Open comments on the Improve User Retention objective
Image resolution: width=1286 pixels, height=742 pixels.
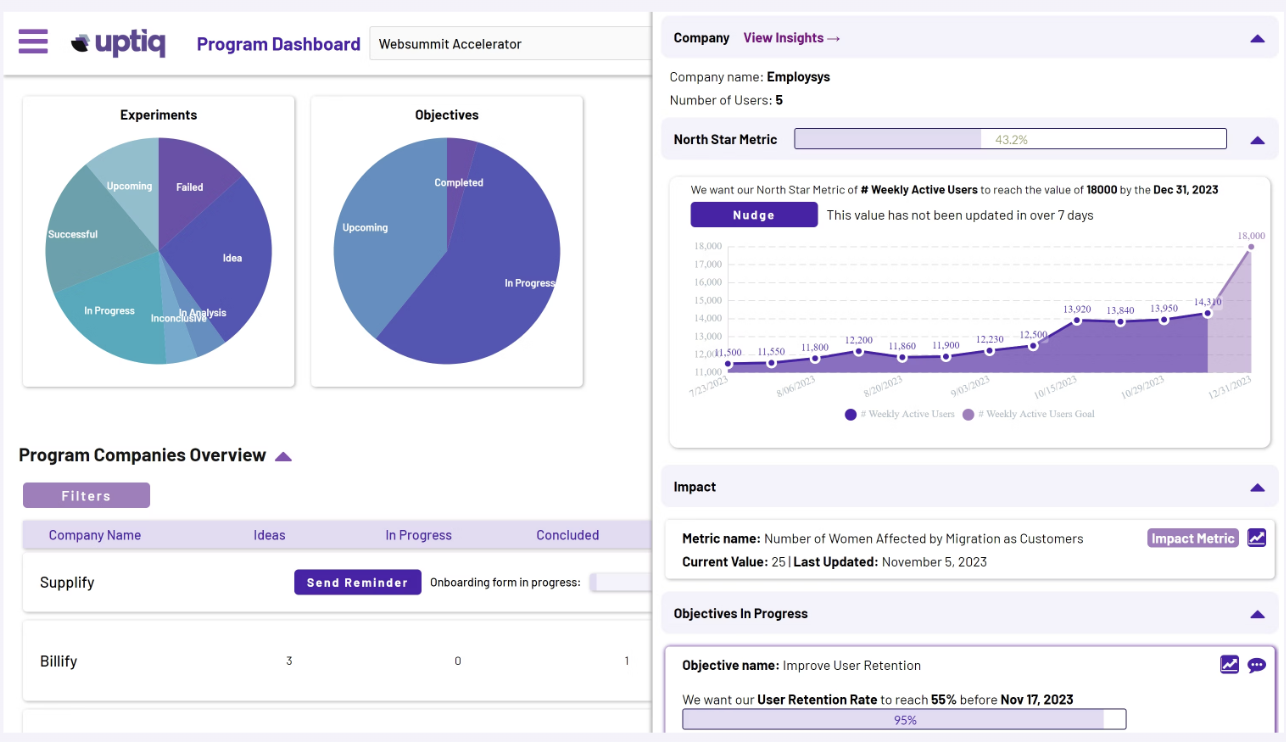[x=1257, y=664]
